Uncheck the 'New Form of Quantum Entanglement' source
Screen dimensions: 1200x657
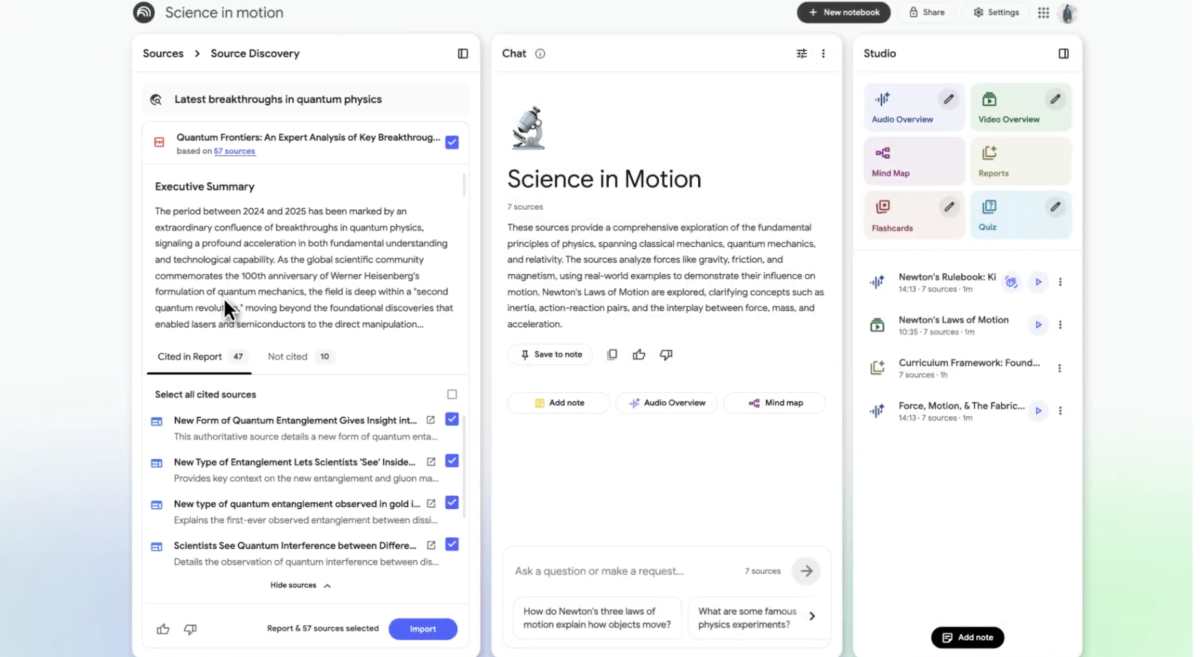pos(452,420)
